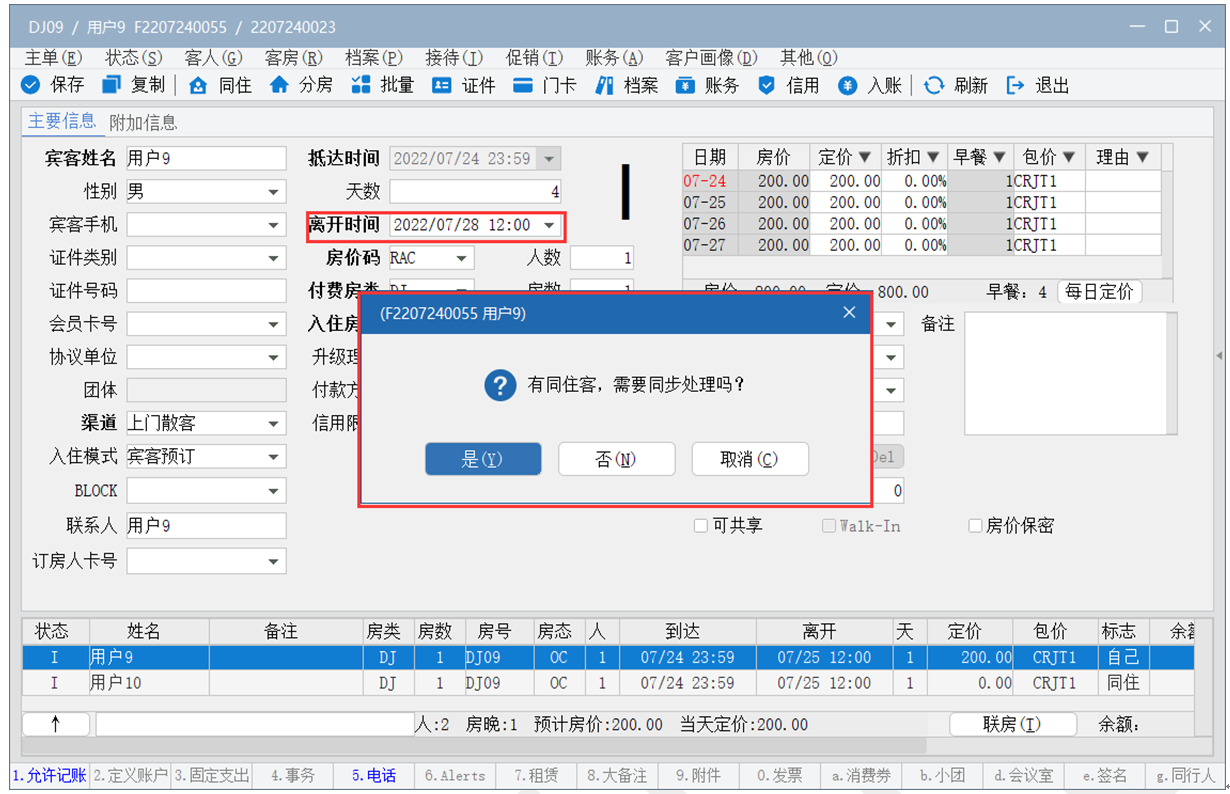The image size is (1230, 794).
Task: Click the 联房(I) button
Action: tap(1012, 724)
